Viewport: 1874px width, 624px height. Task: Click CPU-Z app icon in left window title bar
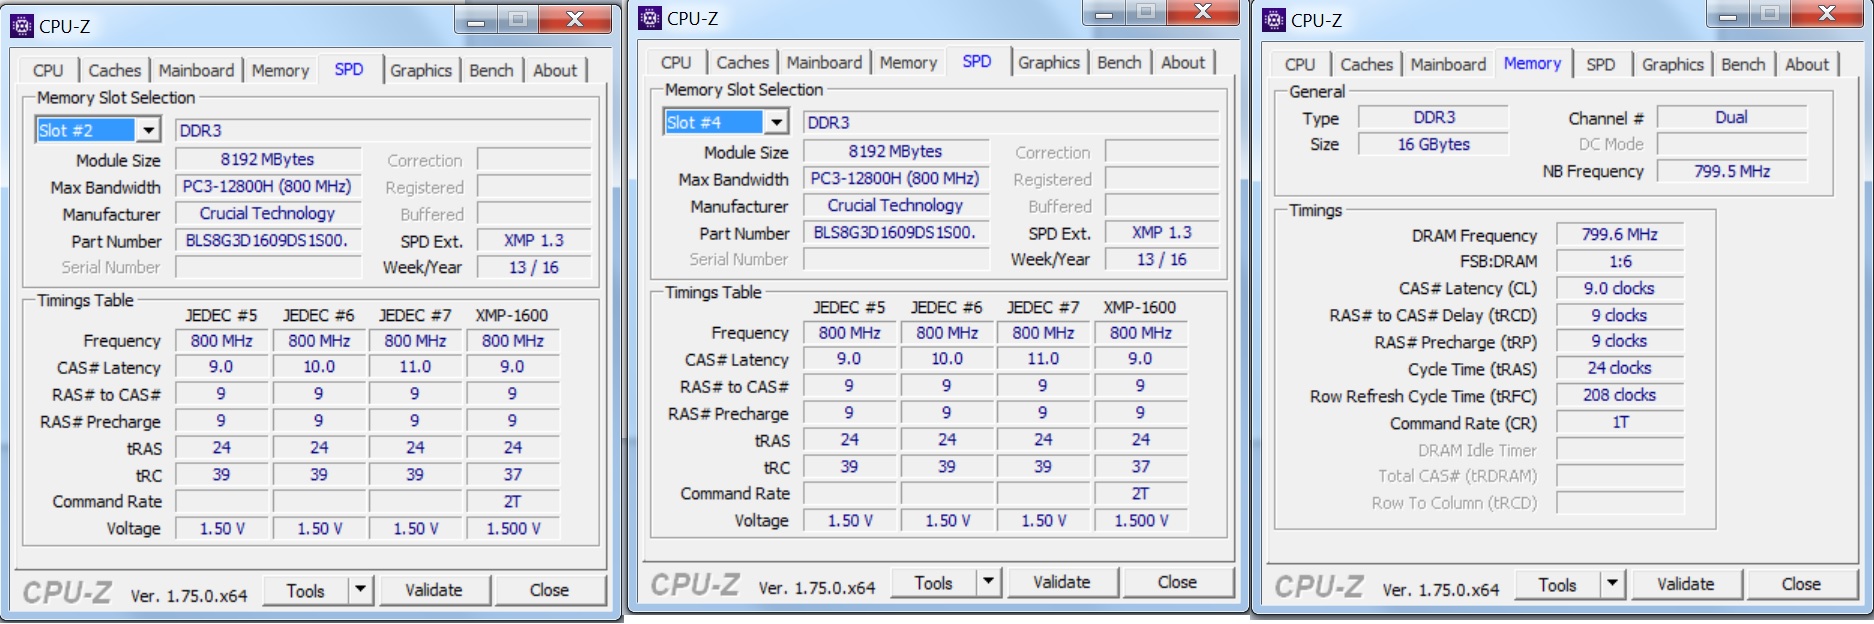tap(22, 26)
